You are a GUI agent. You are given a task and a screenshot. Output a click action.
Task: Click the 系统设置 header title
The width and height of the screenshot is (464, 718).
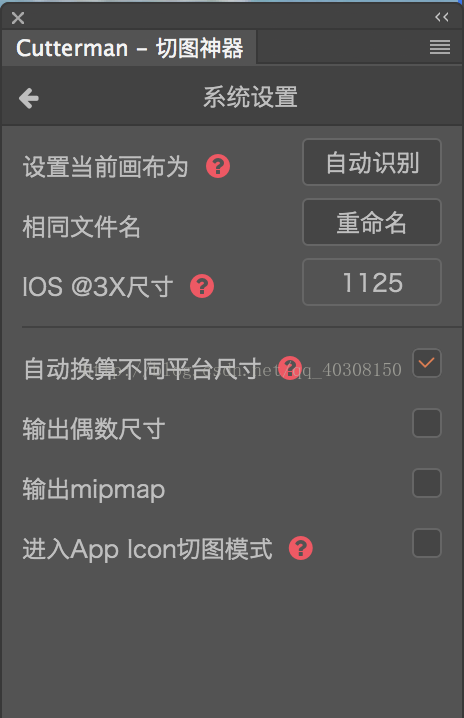pos(251,98)
